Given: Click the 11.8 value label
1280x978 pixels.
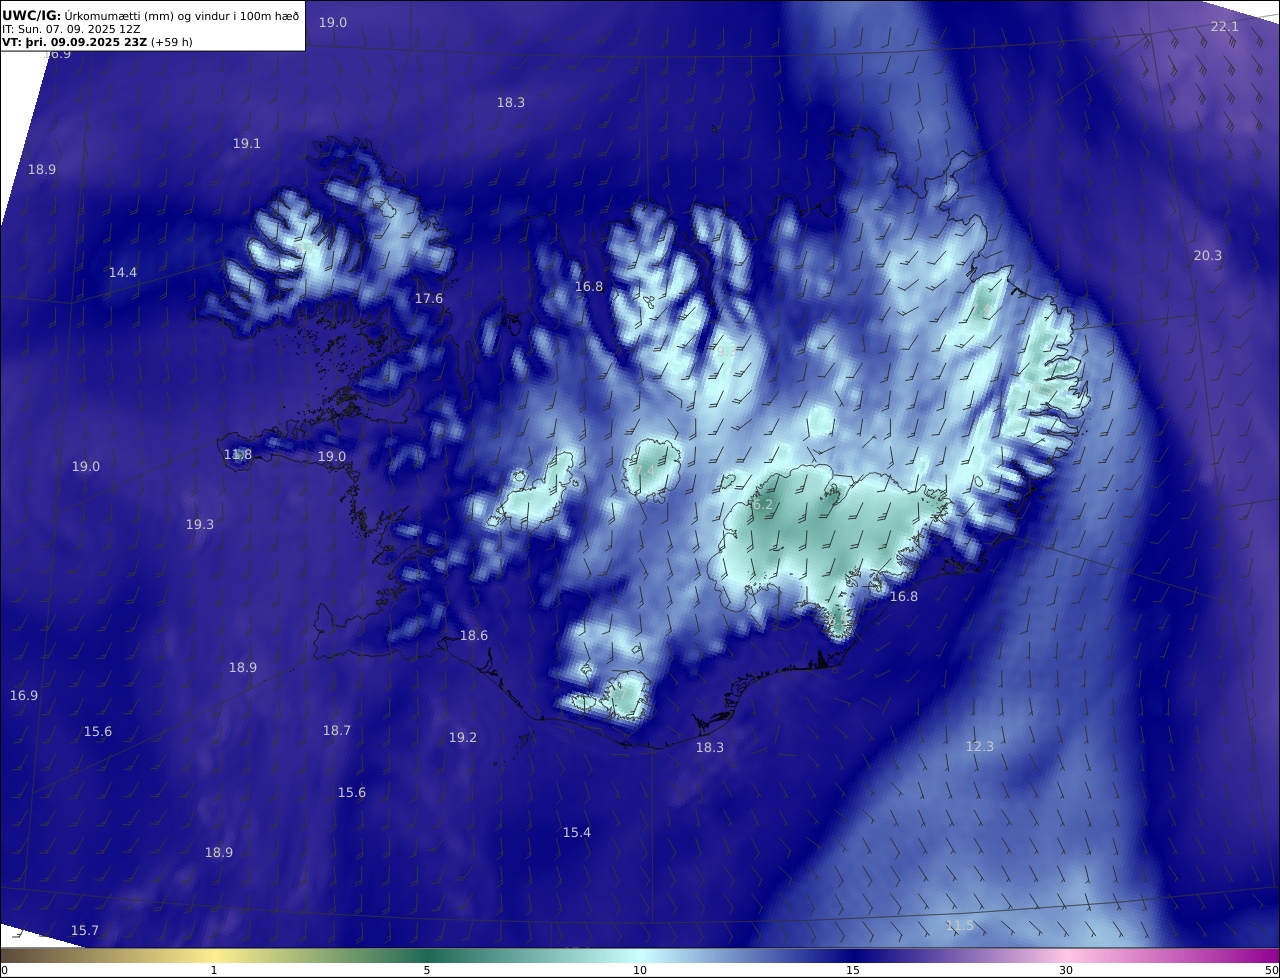Looking at the screenshot, I should [238, 454].
